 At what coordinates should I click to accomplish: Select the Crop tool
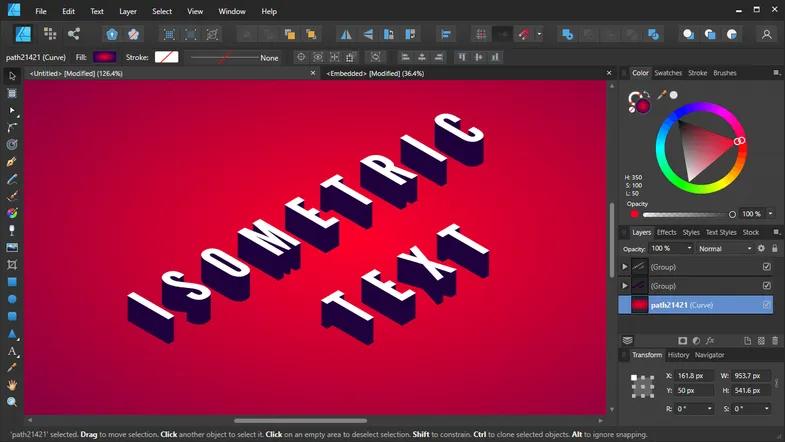12,264
